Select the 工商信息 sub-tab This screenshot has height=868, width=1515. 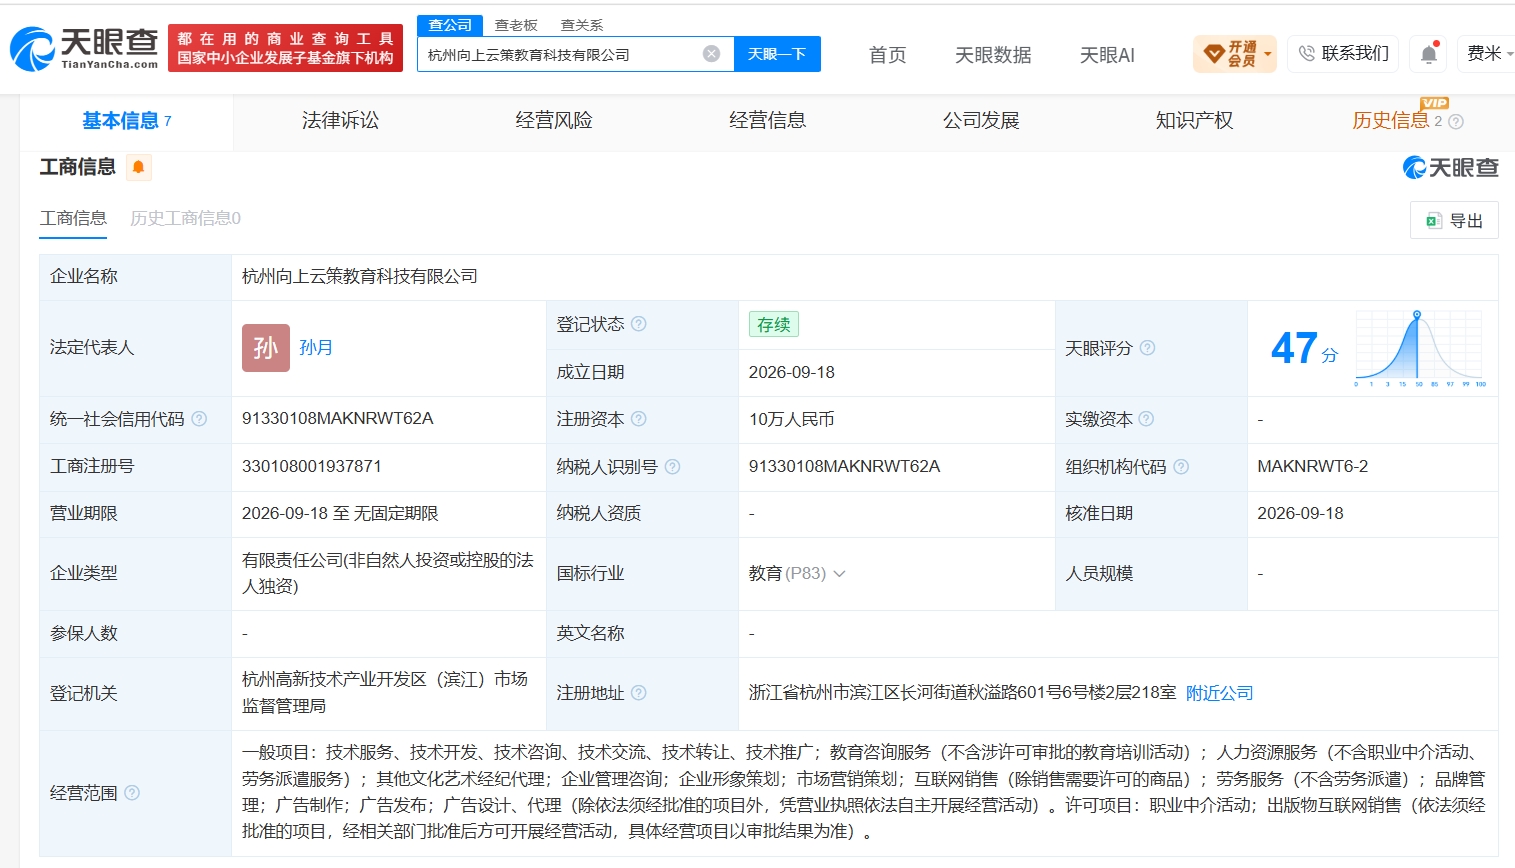pyautogui.click(x=73, y=218)
